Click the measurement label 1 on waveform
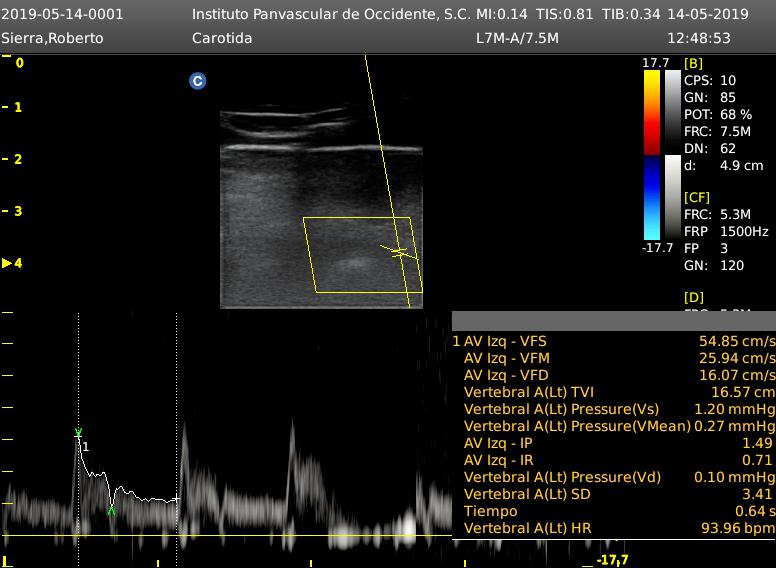 coord(86,446)
